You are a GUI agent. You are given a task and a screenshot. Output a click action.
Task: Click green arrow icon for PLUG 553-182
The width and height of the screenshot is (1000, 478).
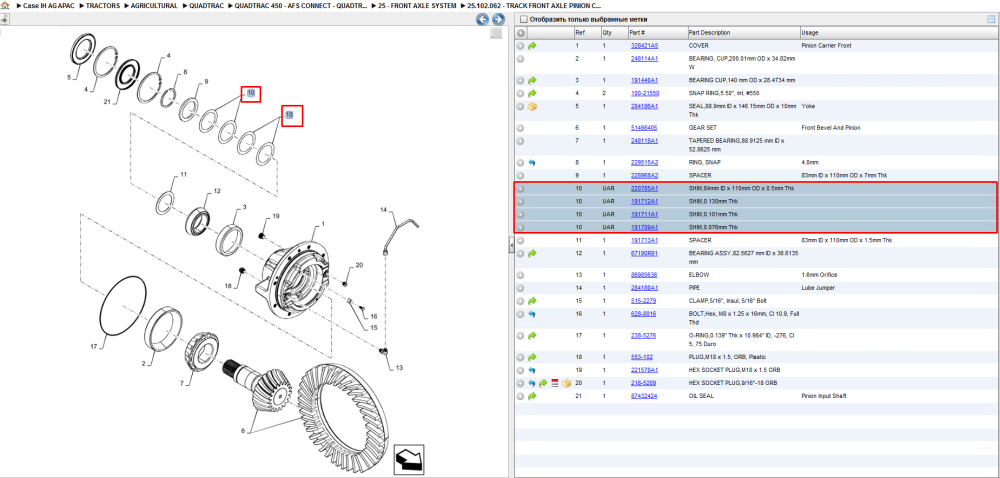(532, 357)
